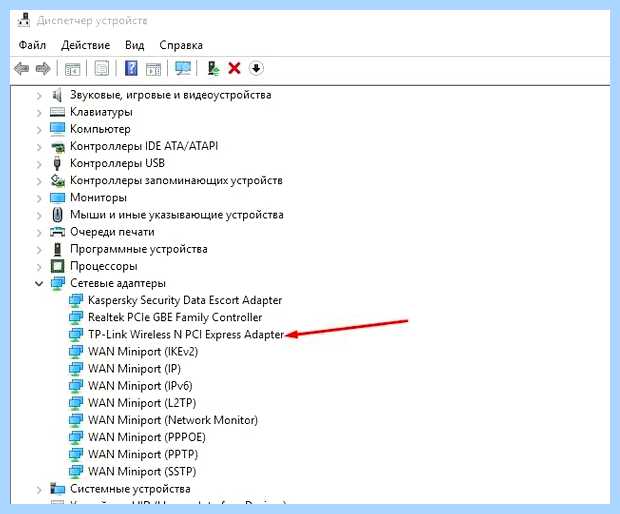Image resolution: width=620 pixels, height=514 pixels.
Task: Open the Вид menu
Action: click(134, 45)
